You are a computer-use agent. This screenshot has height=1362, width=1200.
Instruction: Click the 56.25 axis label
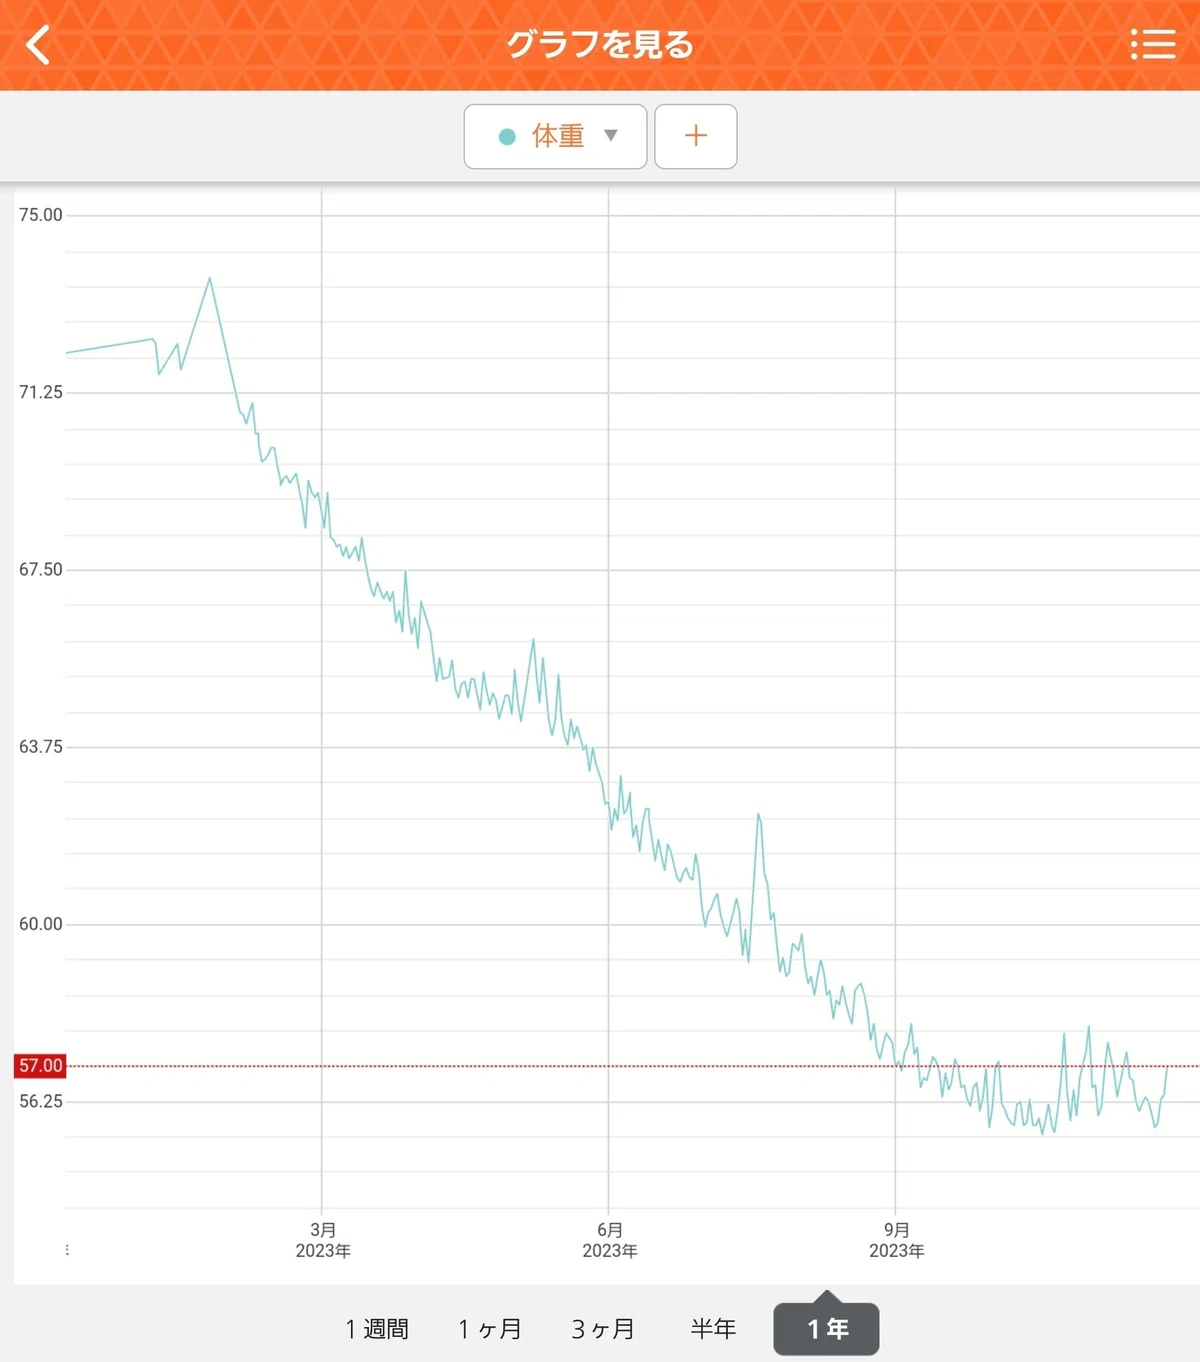coord(41,1101)
